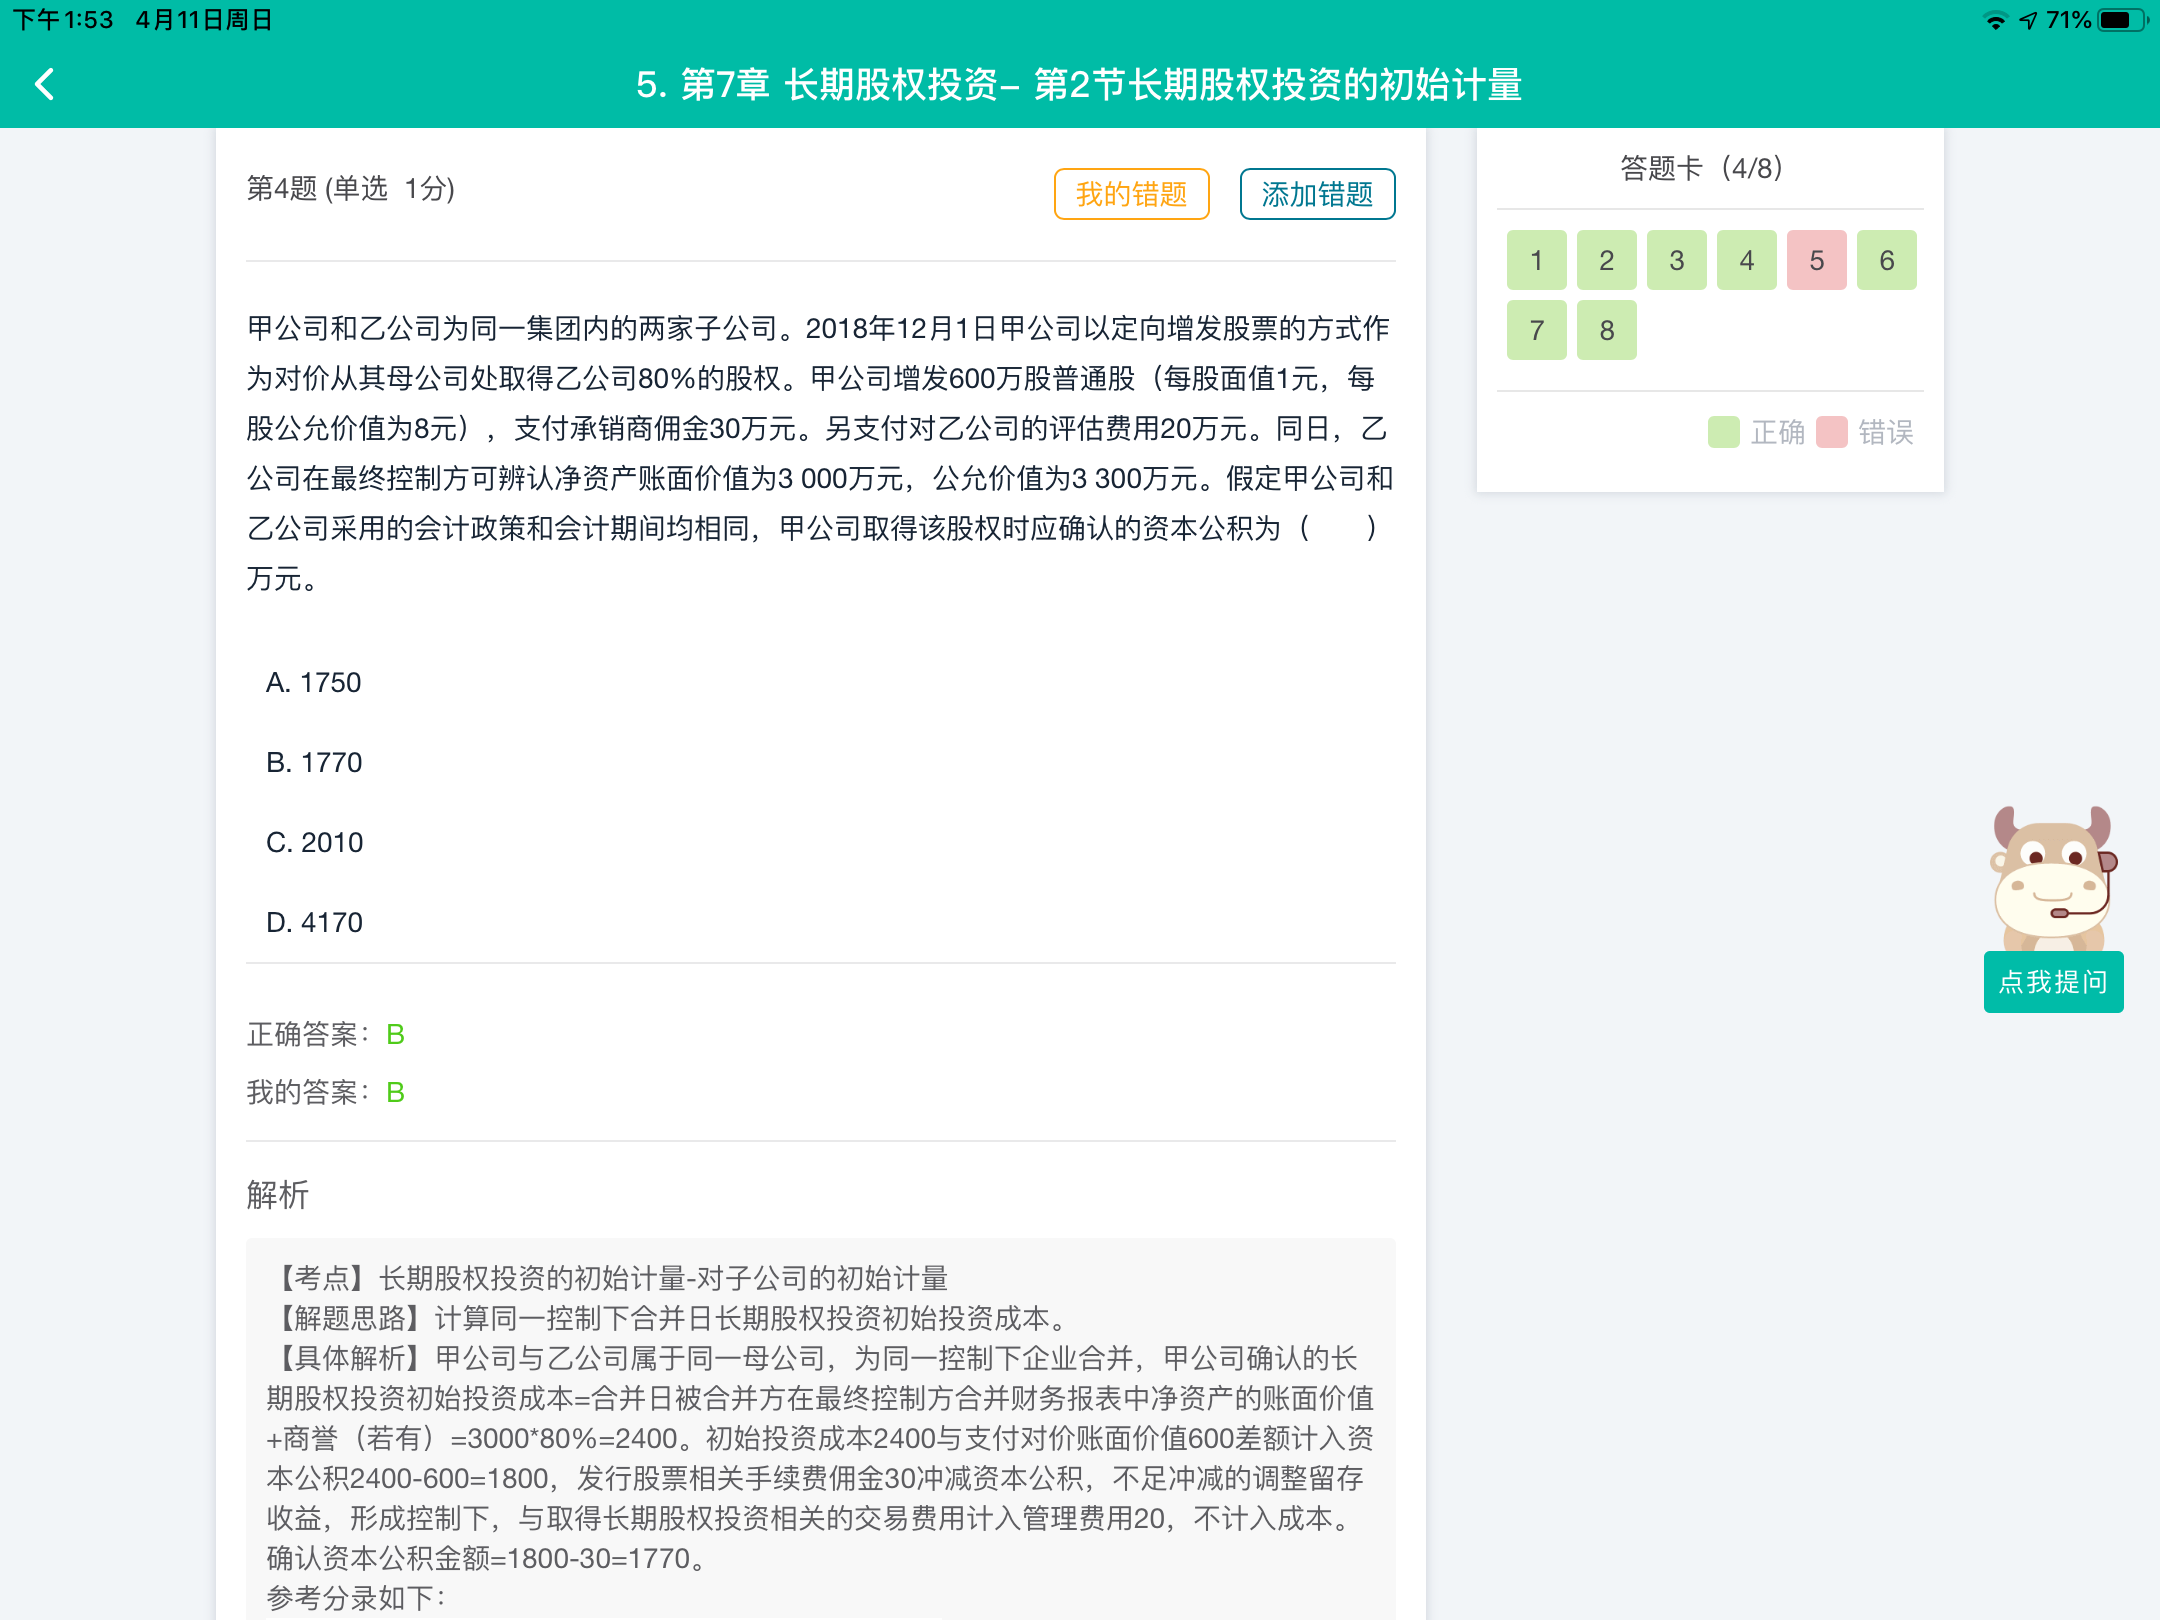Open wrong question 5 in answer card
The width and height of the screenshot is (2160, 1620).
(x=1816, y=260)
